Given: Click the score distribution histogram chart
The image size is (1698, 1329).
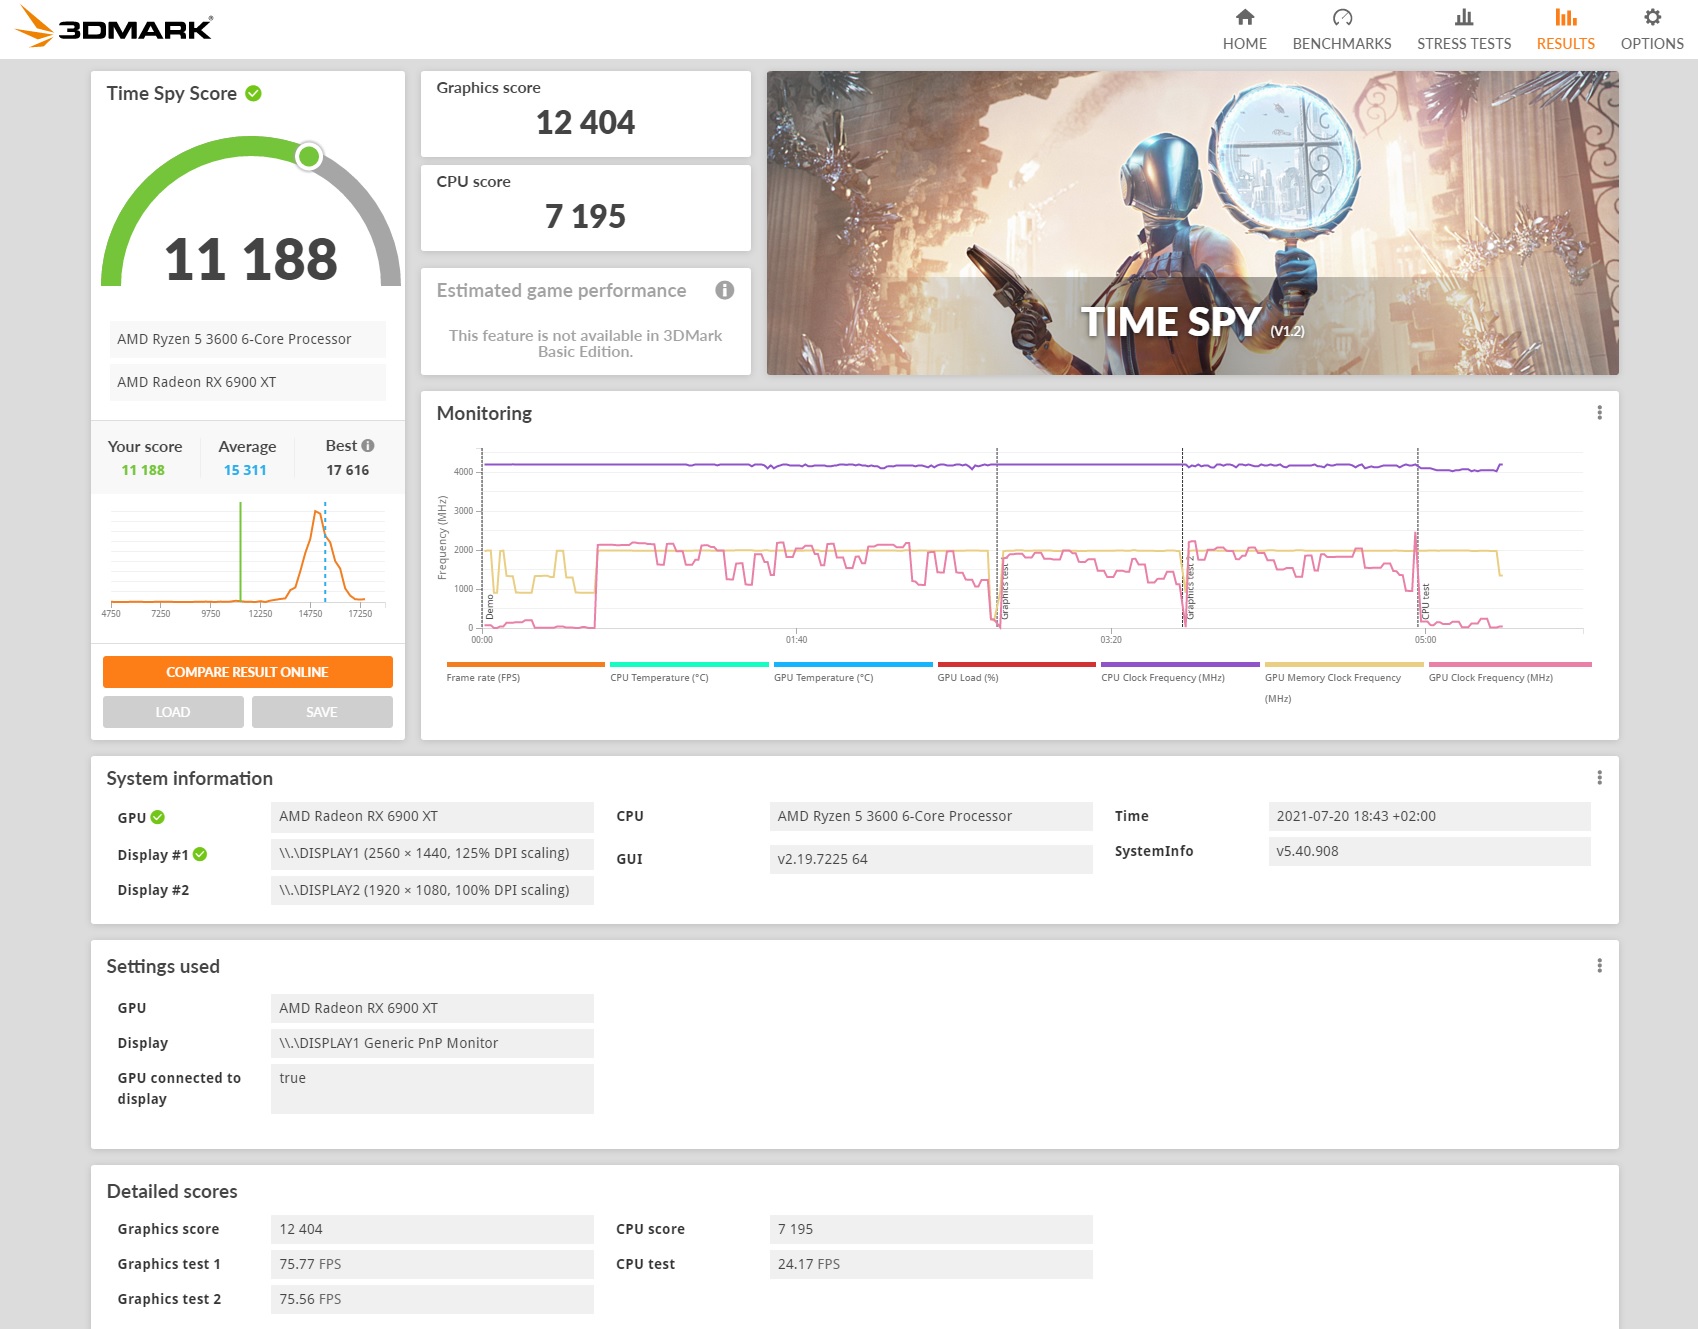Looking at the screenshot, I should coord(247,558).
